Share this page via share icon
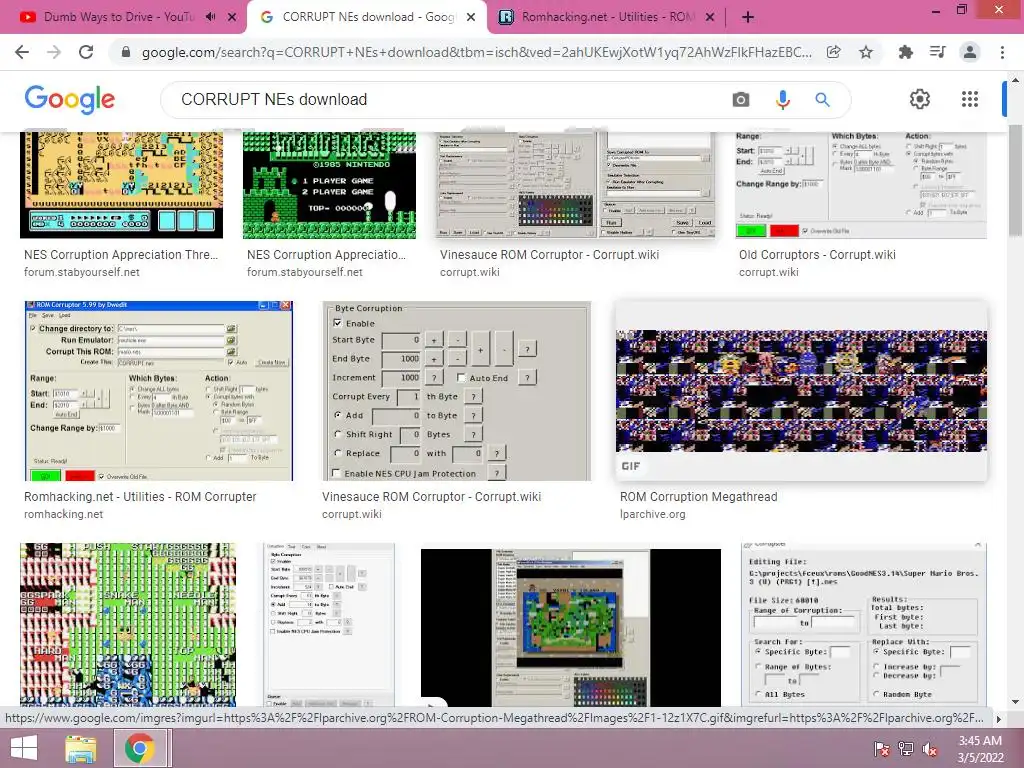Image resolution: width=1024 pixels, height=768 pixels. [x=833, y=52]
